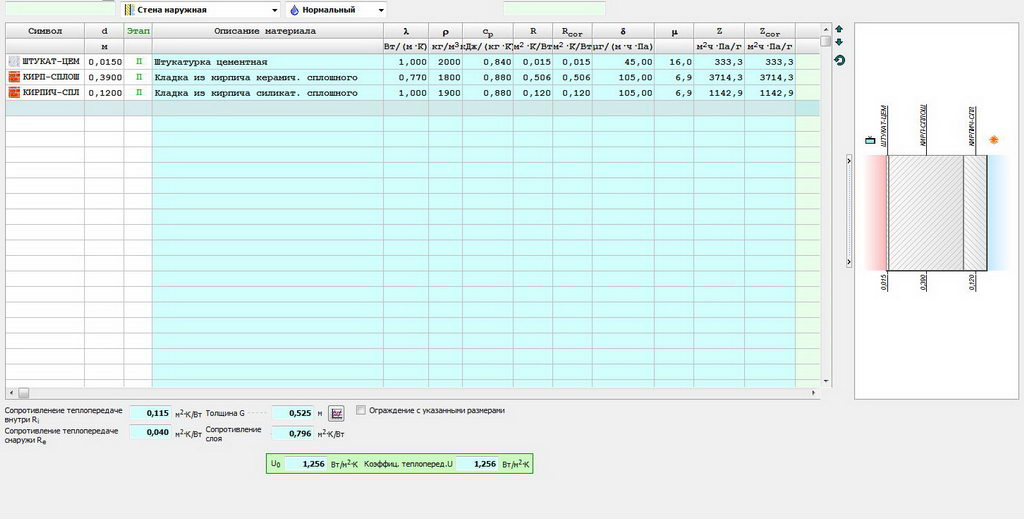Viewport: 1024px width, 519px height.
Task: Click the horizontal scrollbar left arrow
Action: click(x=10, y=393)
